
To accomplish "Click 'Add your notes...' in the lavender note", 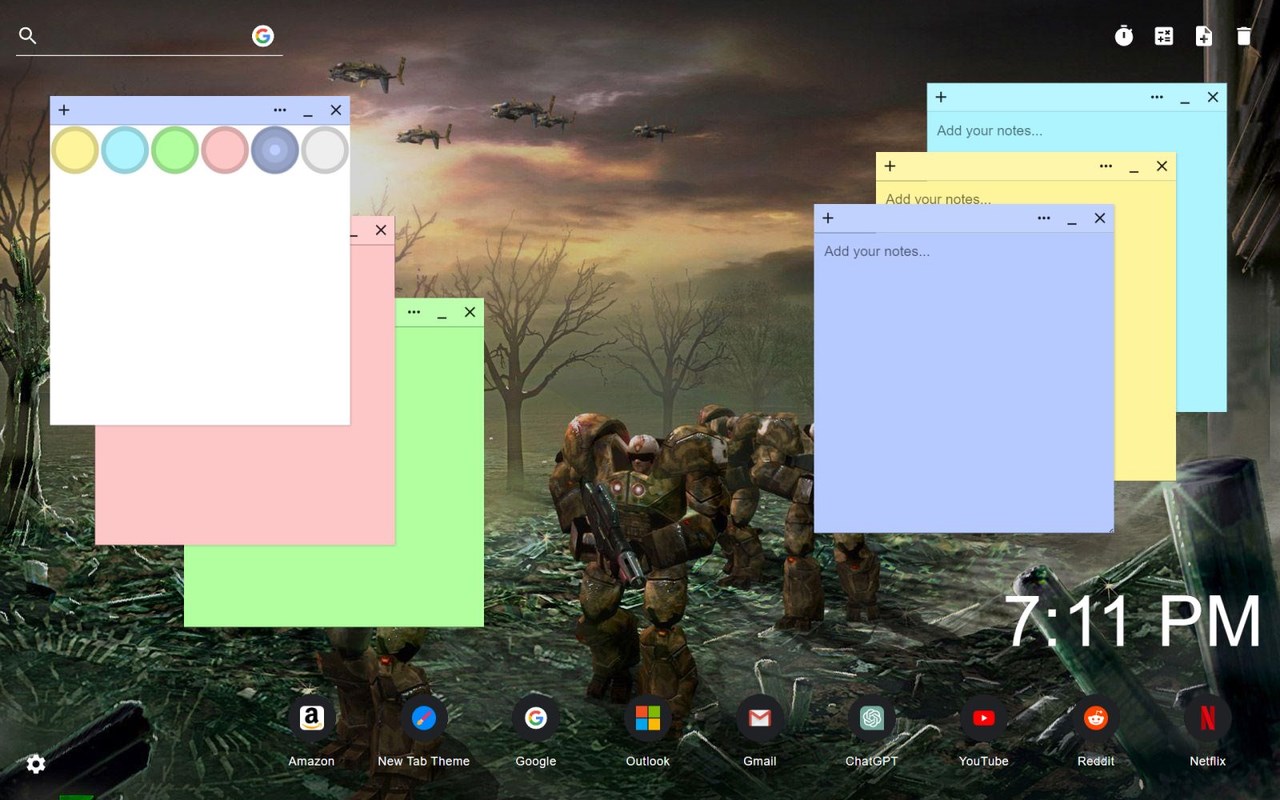I will click(x=877, y=251).
